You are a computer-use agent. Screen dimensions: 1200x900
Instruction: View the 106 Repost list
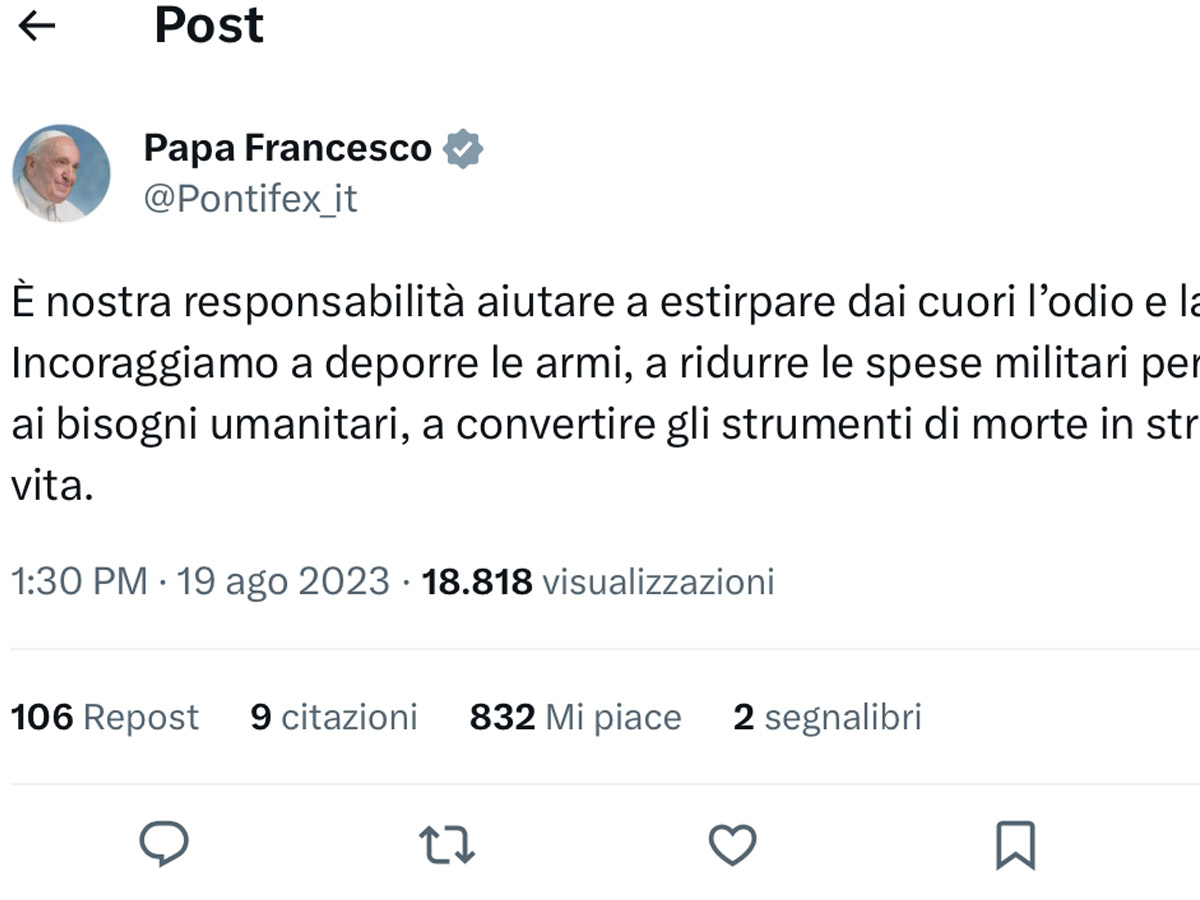[105, 717]
